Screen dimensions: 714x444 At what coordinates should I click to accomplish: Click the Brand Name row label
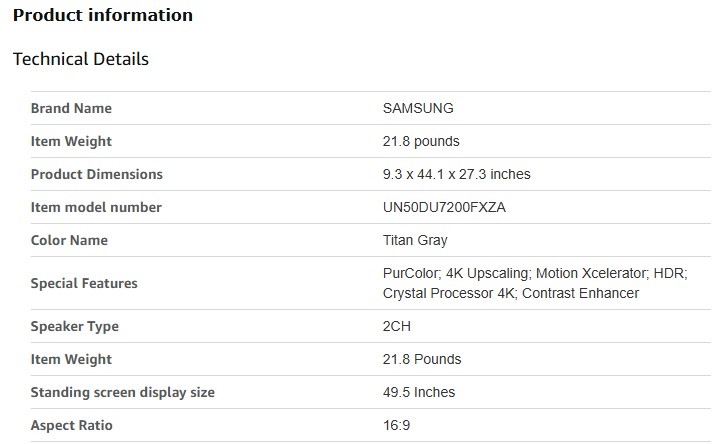pyautogui.click(x=71, y=108)
